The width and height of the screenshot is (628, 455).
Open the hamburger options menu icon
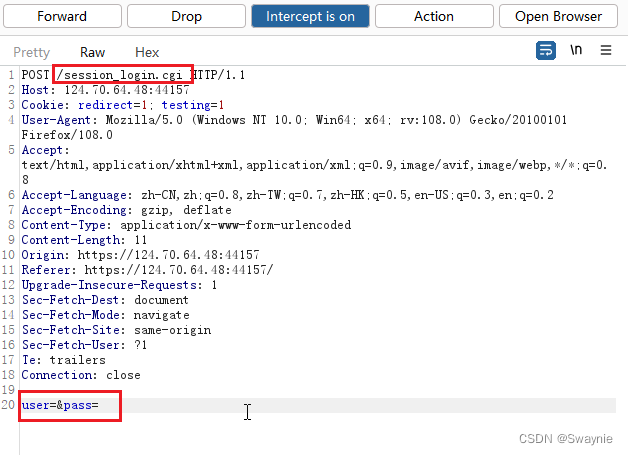[606, 50]
